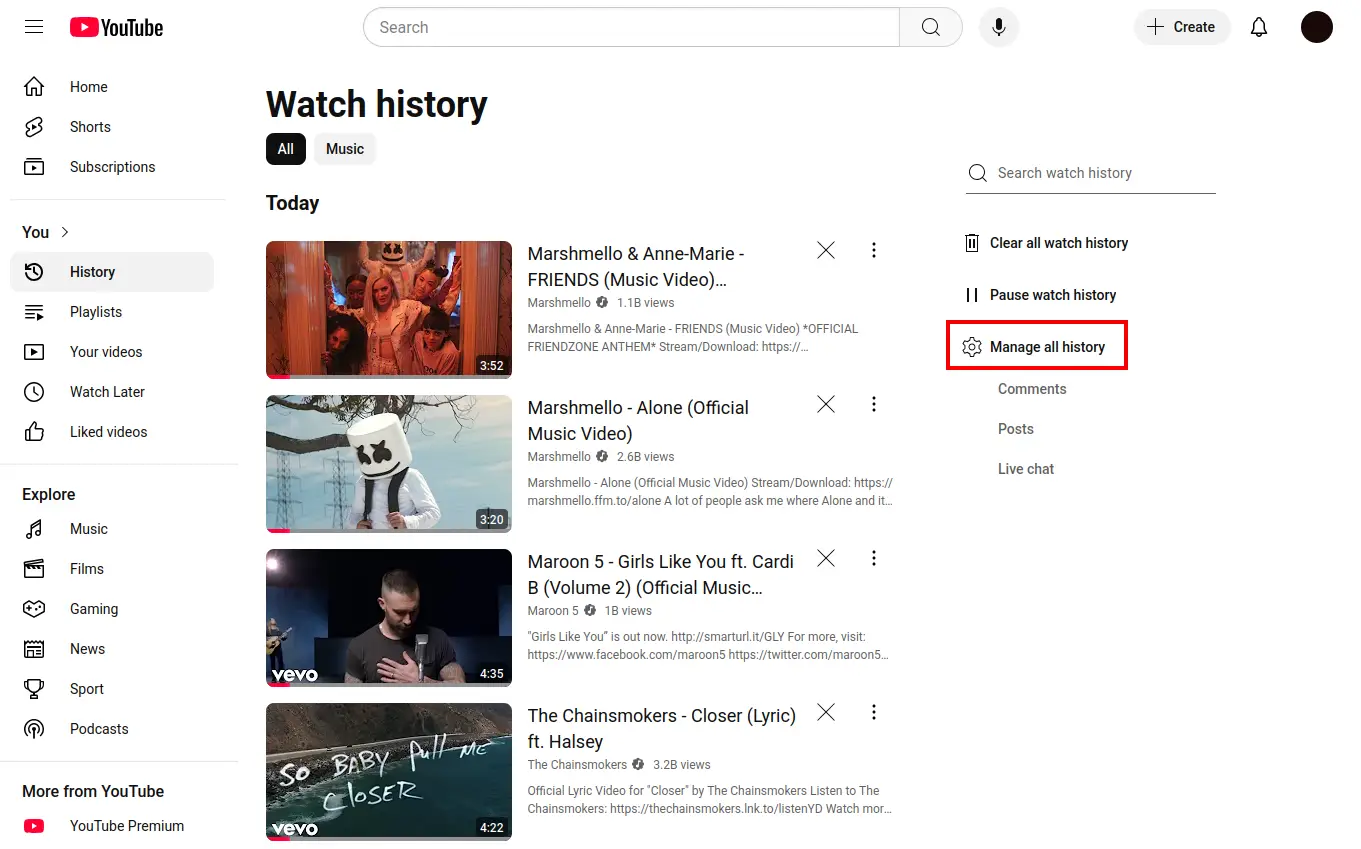Click the Your videos icon
The height and width of the screenshot is (849, 1361).
(x=34, y=352)
